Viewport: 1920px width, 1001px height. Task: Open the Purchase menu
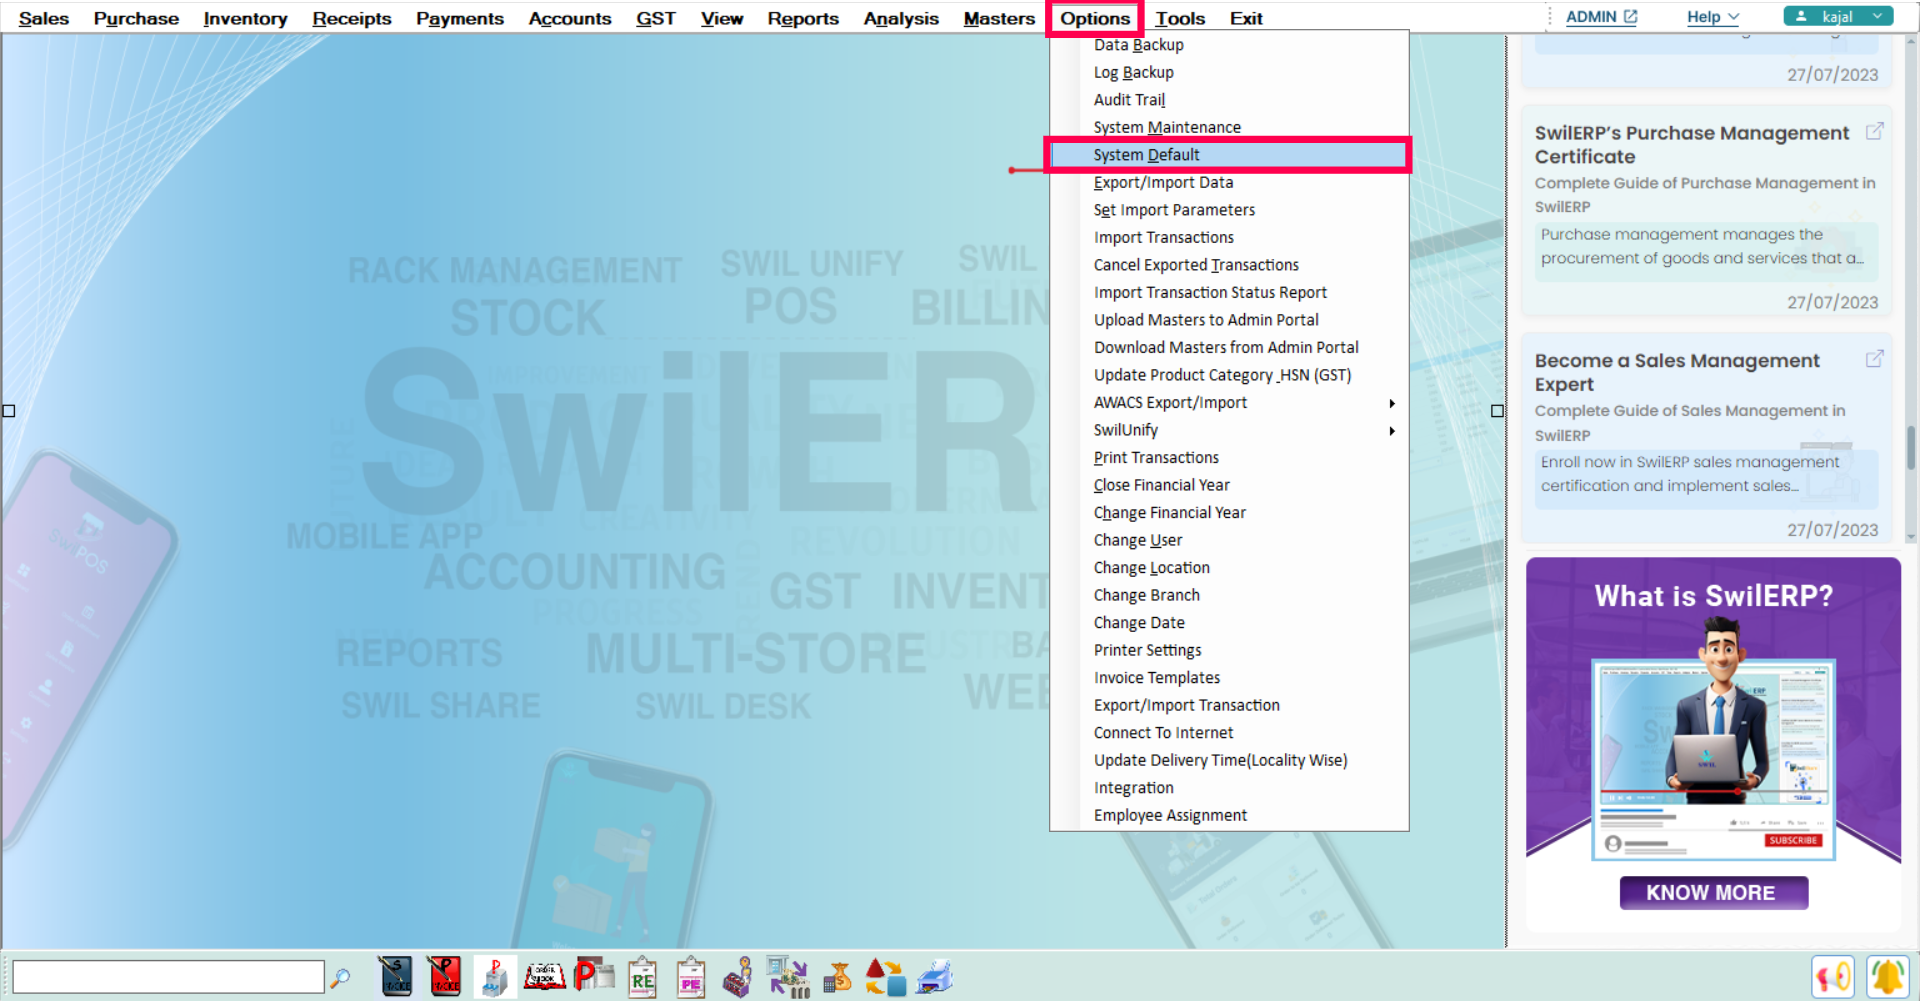tap(136, 18)
